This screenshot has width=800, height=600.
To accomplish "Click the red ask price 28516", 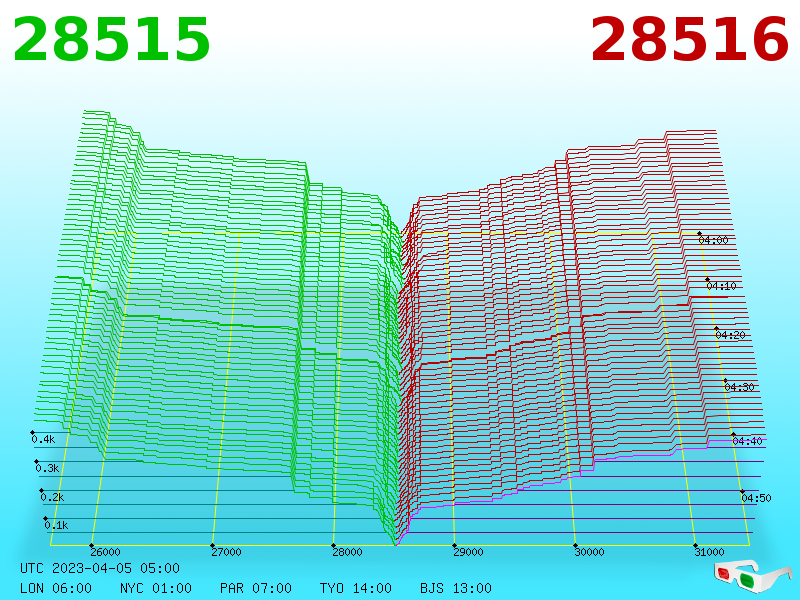I will (x=689, y=40).
